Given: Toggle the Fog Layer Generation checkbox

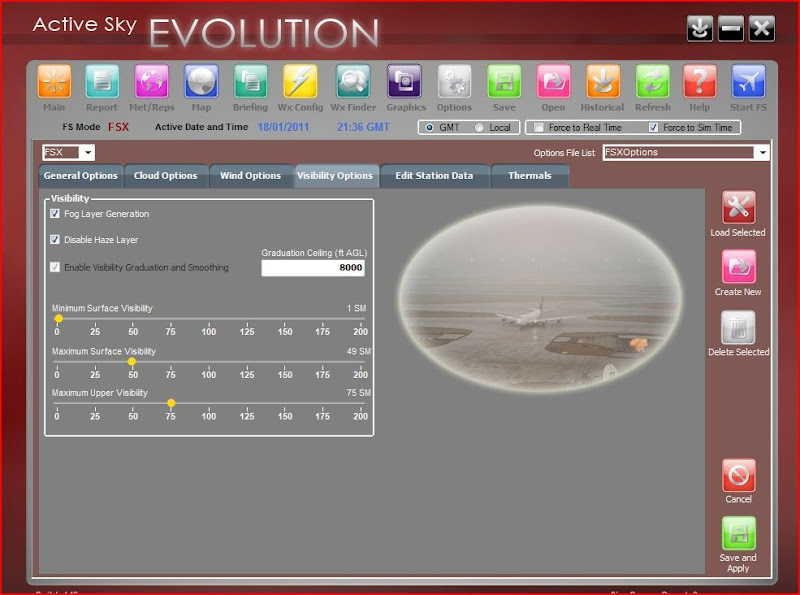Looking at the screenshot, I should click(x=55, y=214).
